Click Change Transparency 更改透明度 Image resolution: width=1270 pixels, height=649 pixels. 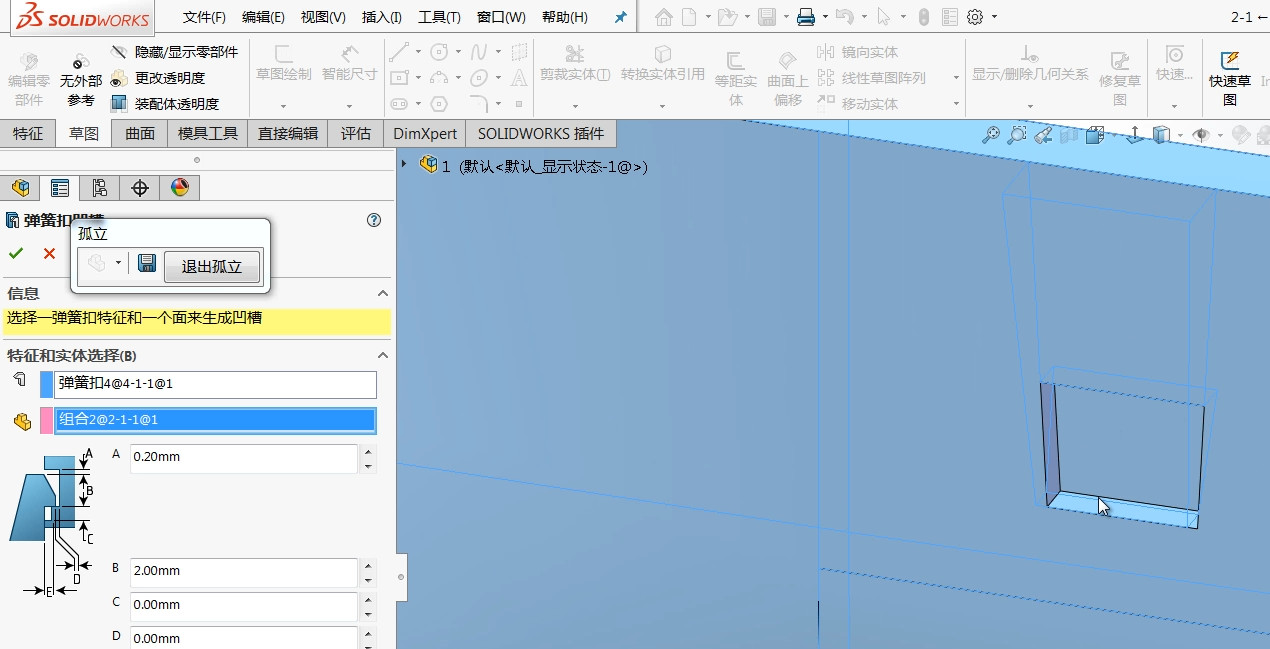tap(158, 78)
